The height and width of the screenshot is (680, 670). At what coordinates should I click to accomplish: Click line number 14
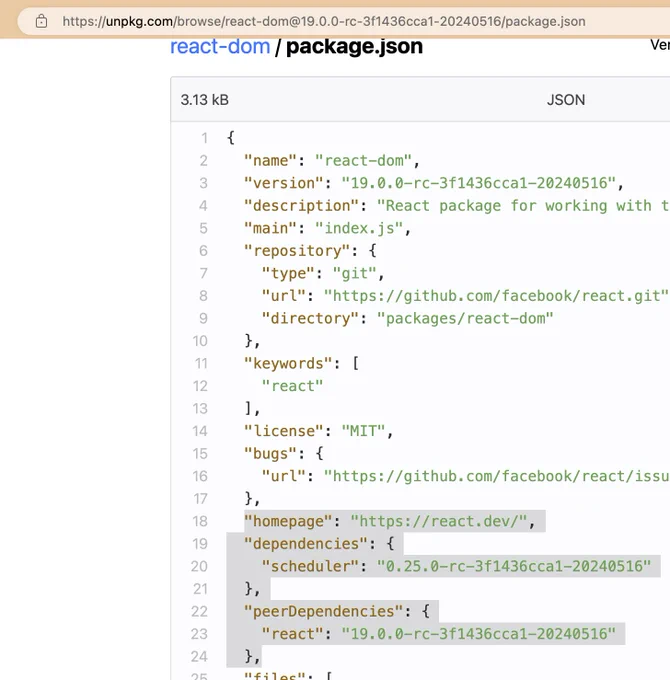pyautogui.click(x=200, y=431)
